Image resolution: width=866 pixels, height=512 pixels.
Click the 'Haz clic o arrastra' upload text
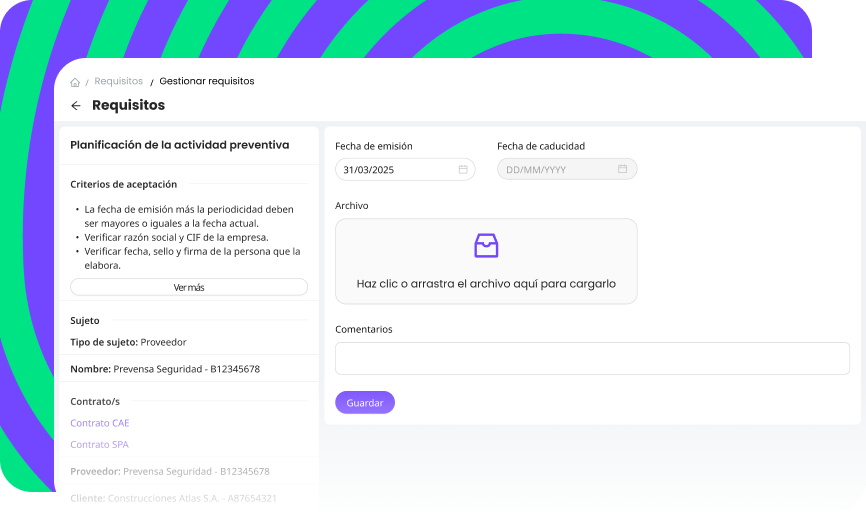pyautogui.click(x=486, y=284)
